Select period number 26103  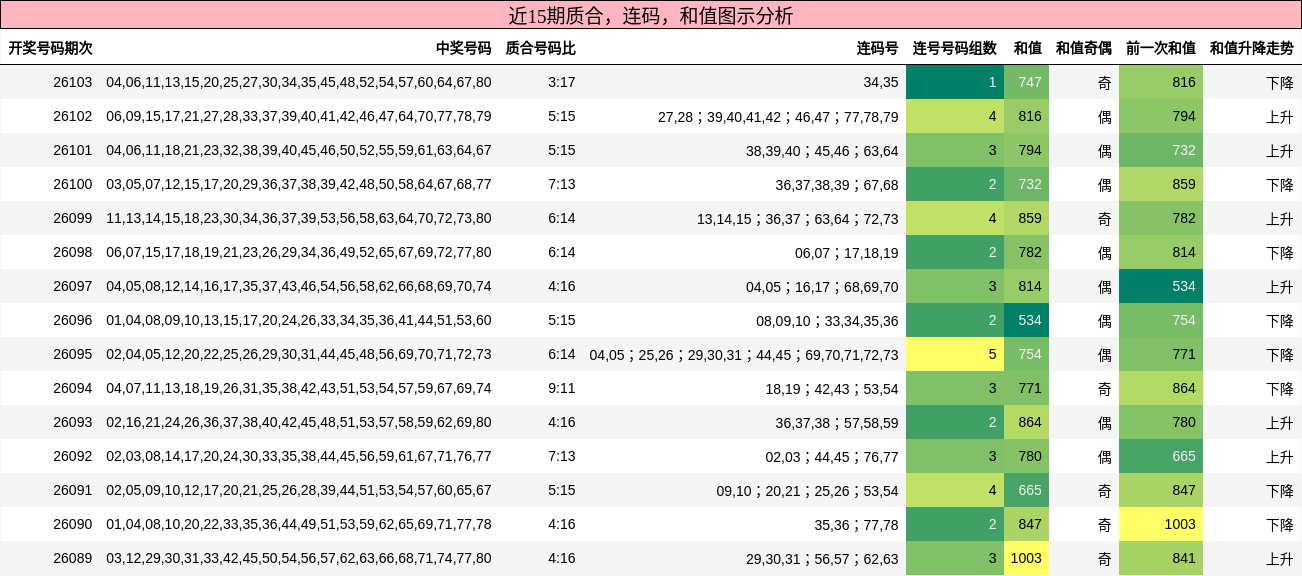point(72,82)
